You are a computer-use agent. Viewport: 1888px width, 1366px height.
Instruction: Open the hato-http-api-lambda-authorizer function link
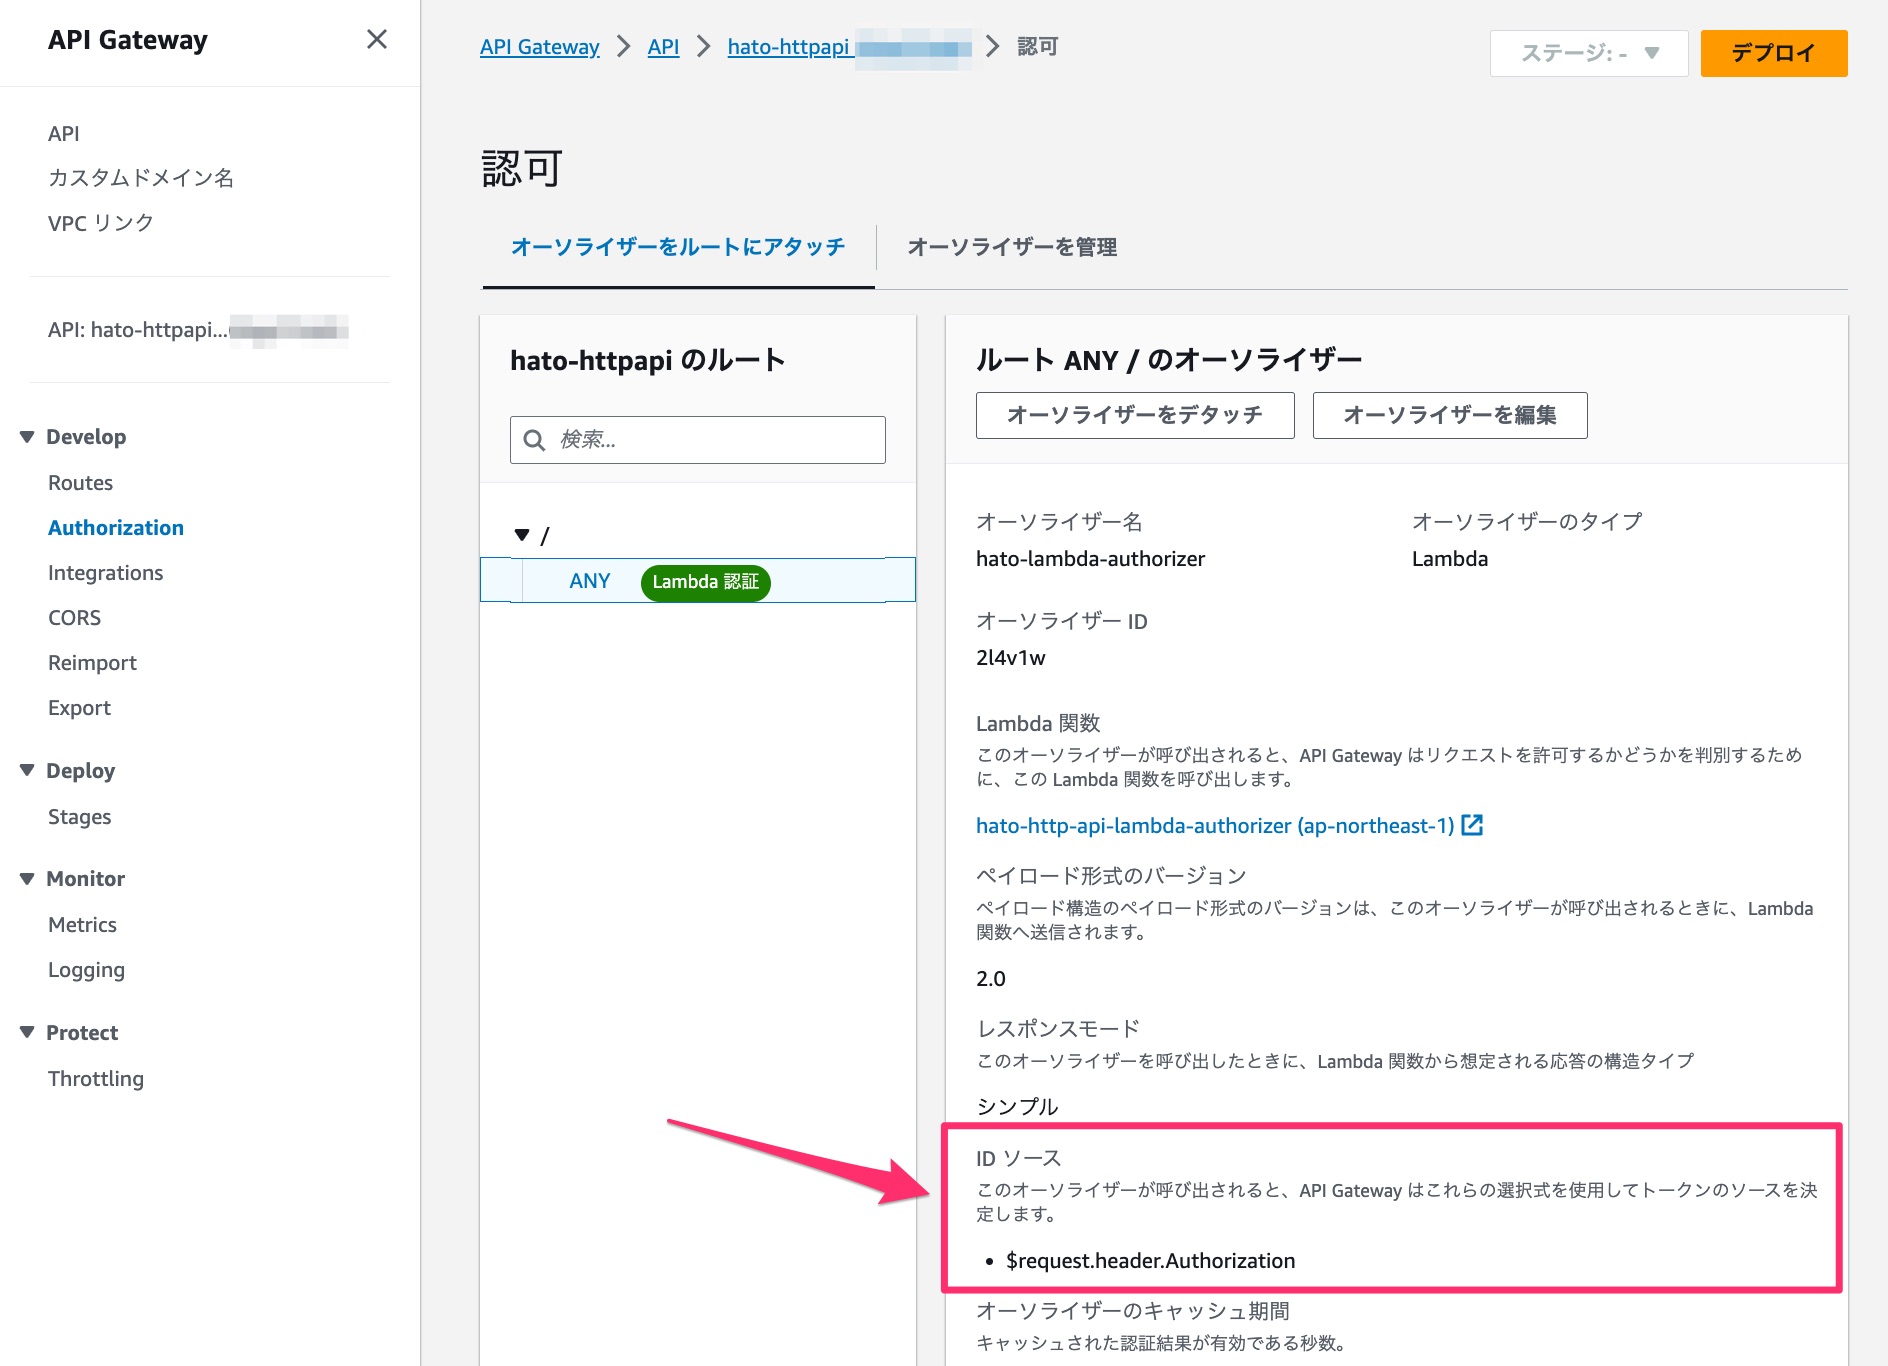click(1130, 825)
